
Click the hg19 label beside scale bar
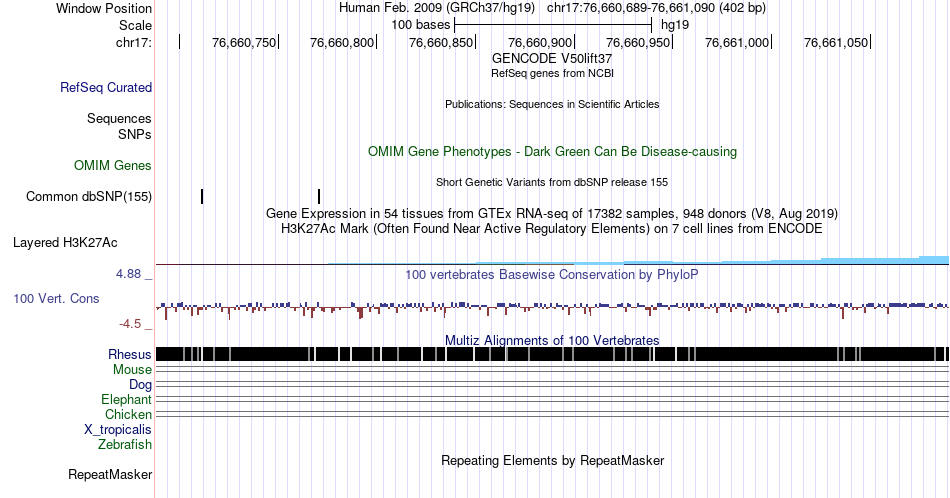pos(675,25)
